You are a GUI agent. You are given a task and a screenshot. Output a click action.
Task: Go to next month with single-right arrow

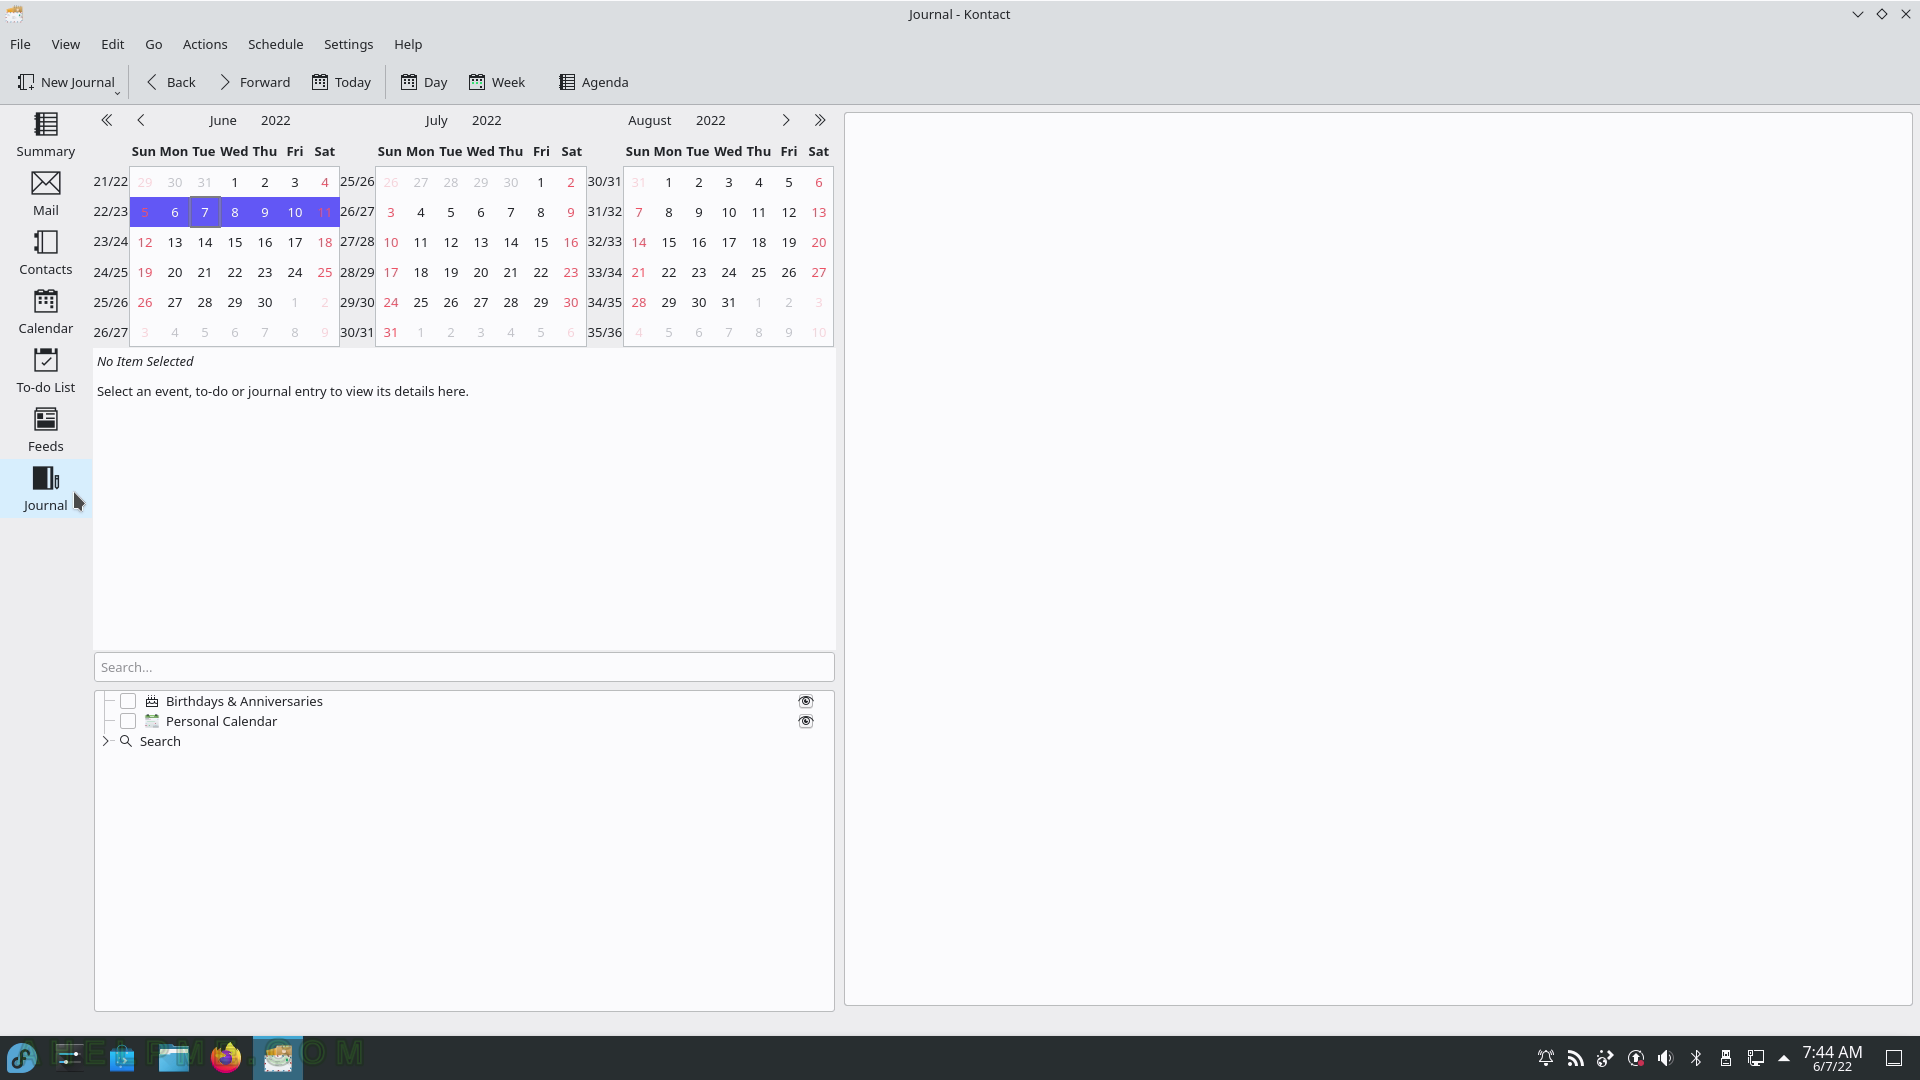[786, 120]
